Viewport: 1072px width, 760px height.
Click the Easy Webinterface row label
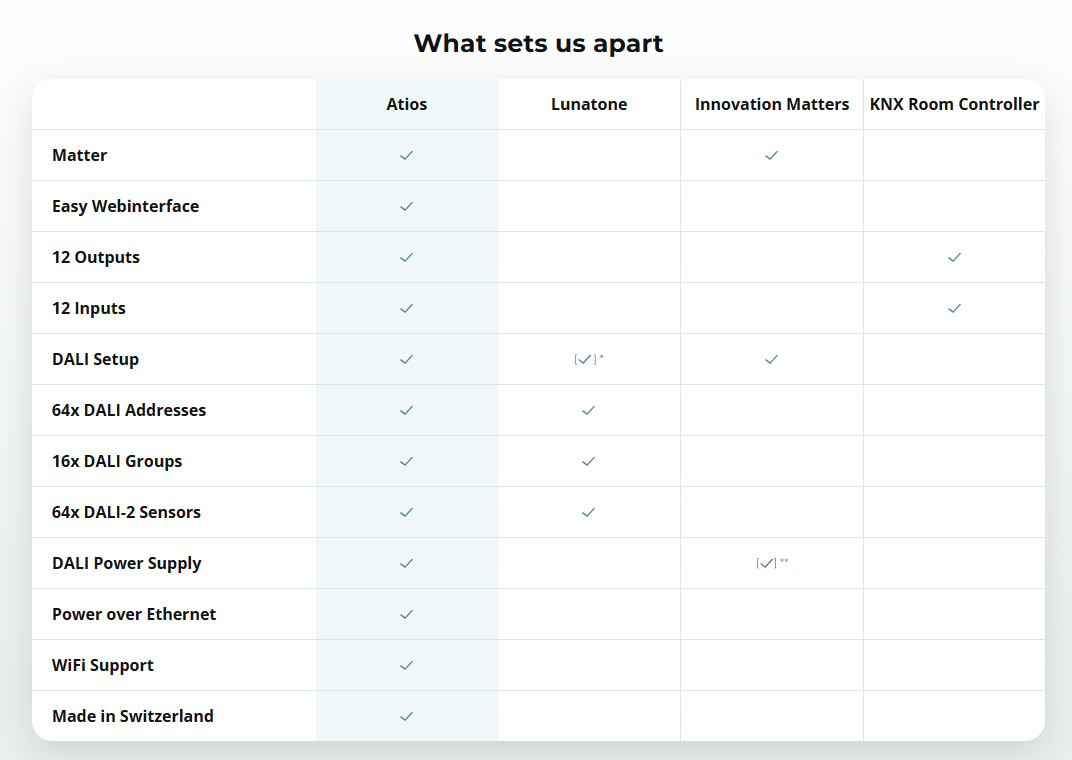pos(125,206)
